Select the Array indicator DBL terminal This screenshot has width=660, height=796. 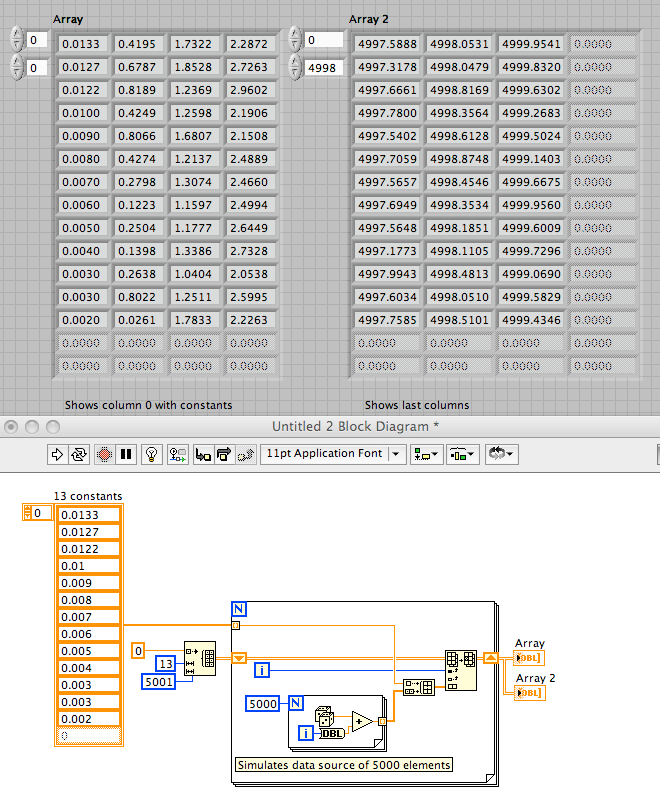coord(529,658)
